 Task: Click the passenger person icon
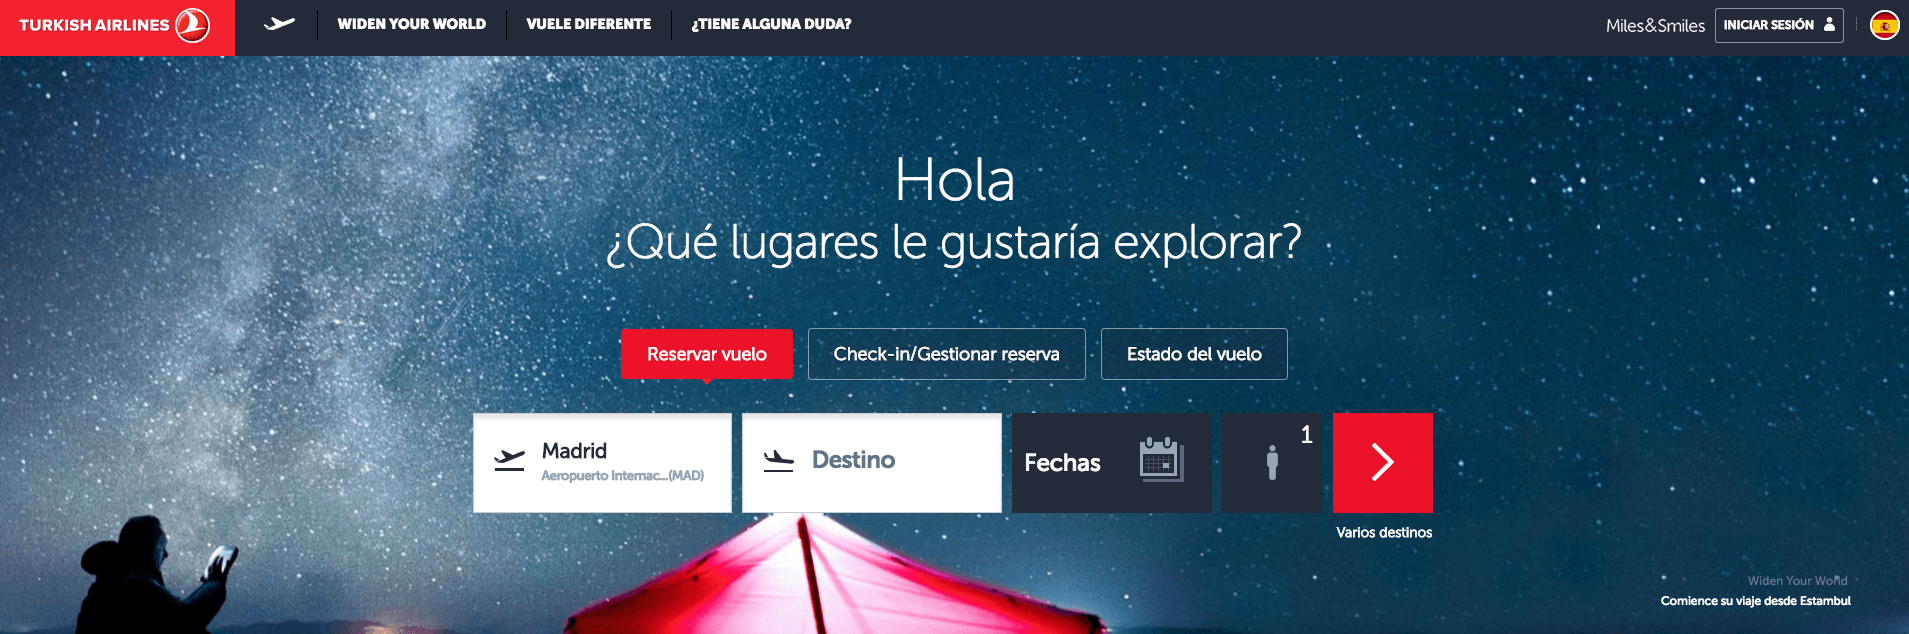1272,463
